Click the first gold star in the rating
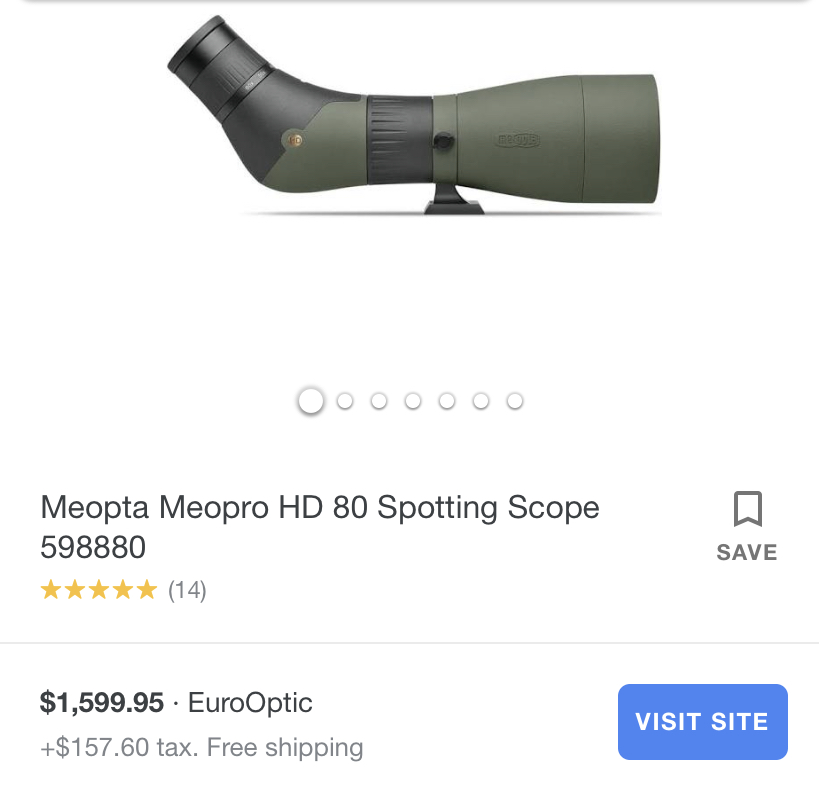 (x=50, y=590)
